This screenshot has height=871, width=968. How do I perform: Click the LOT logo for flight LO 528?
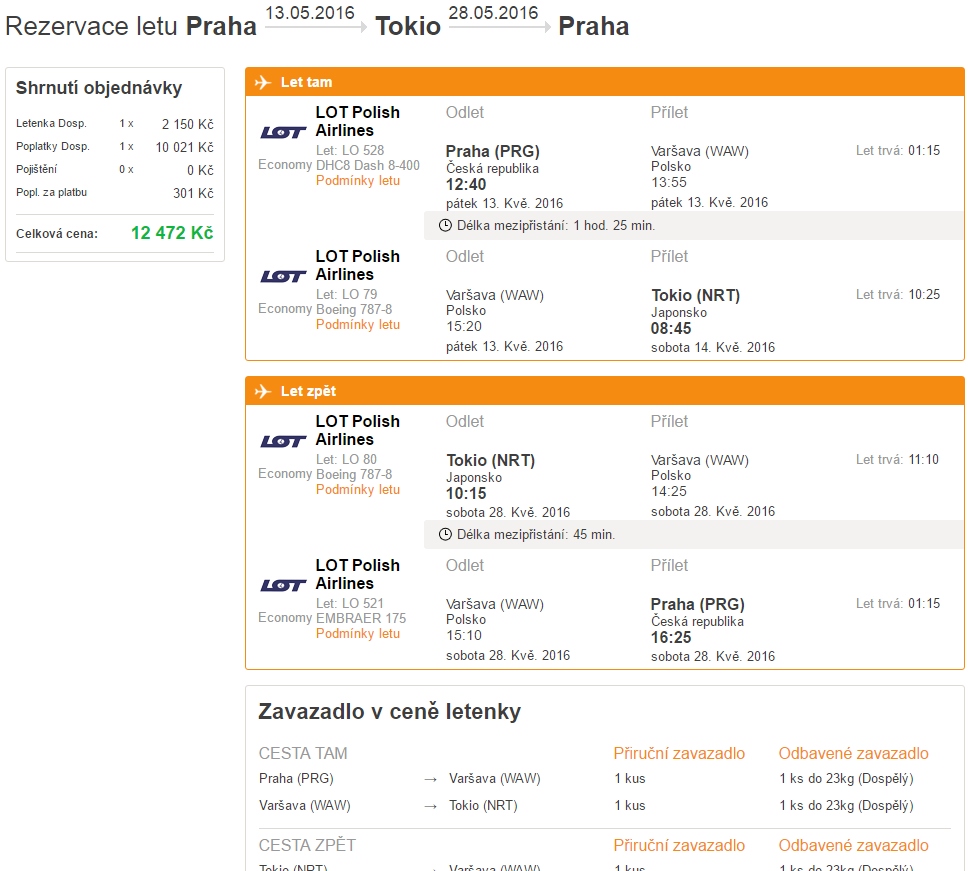[x=283, y=132]
